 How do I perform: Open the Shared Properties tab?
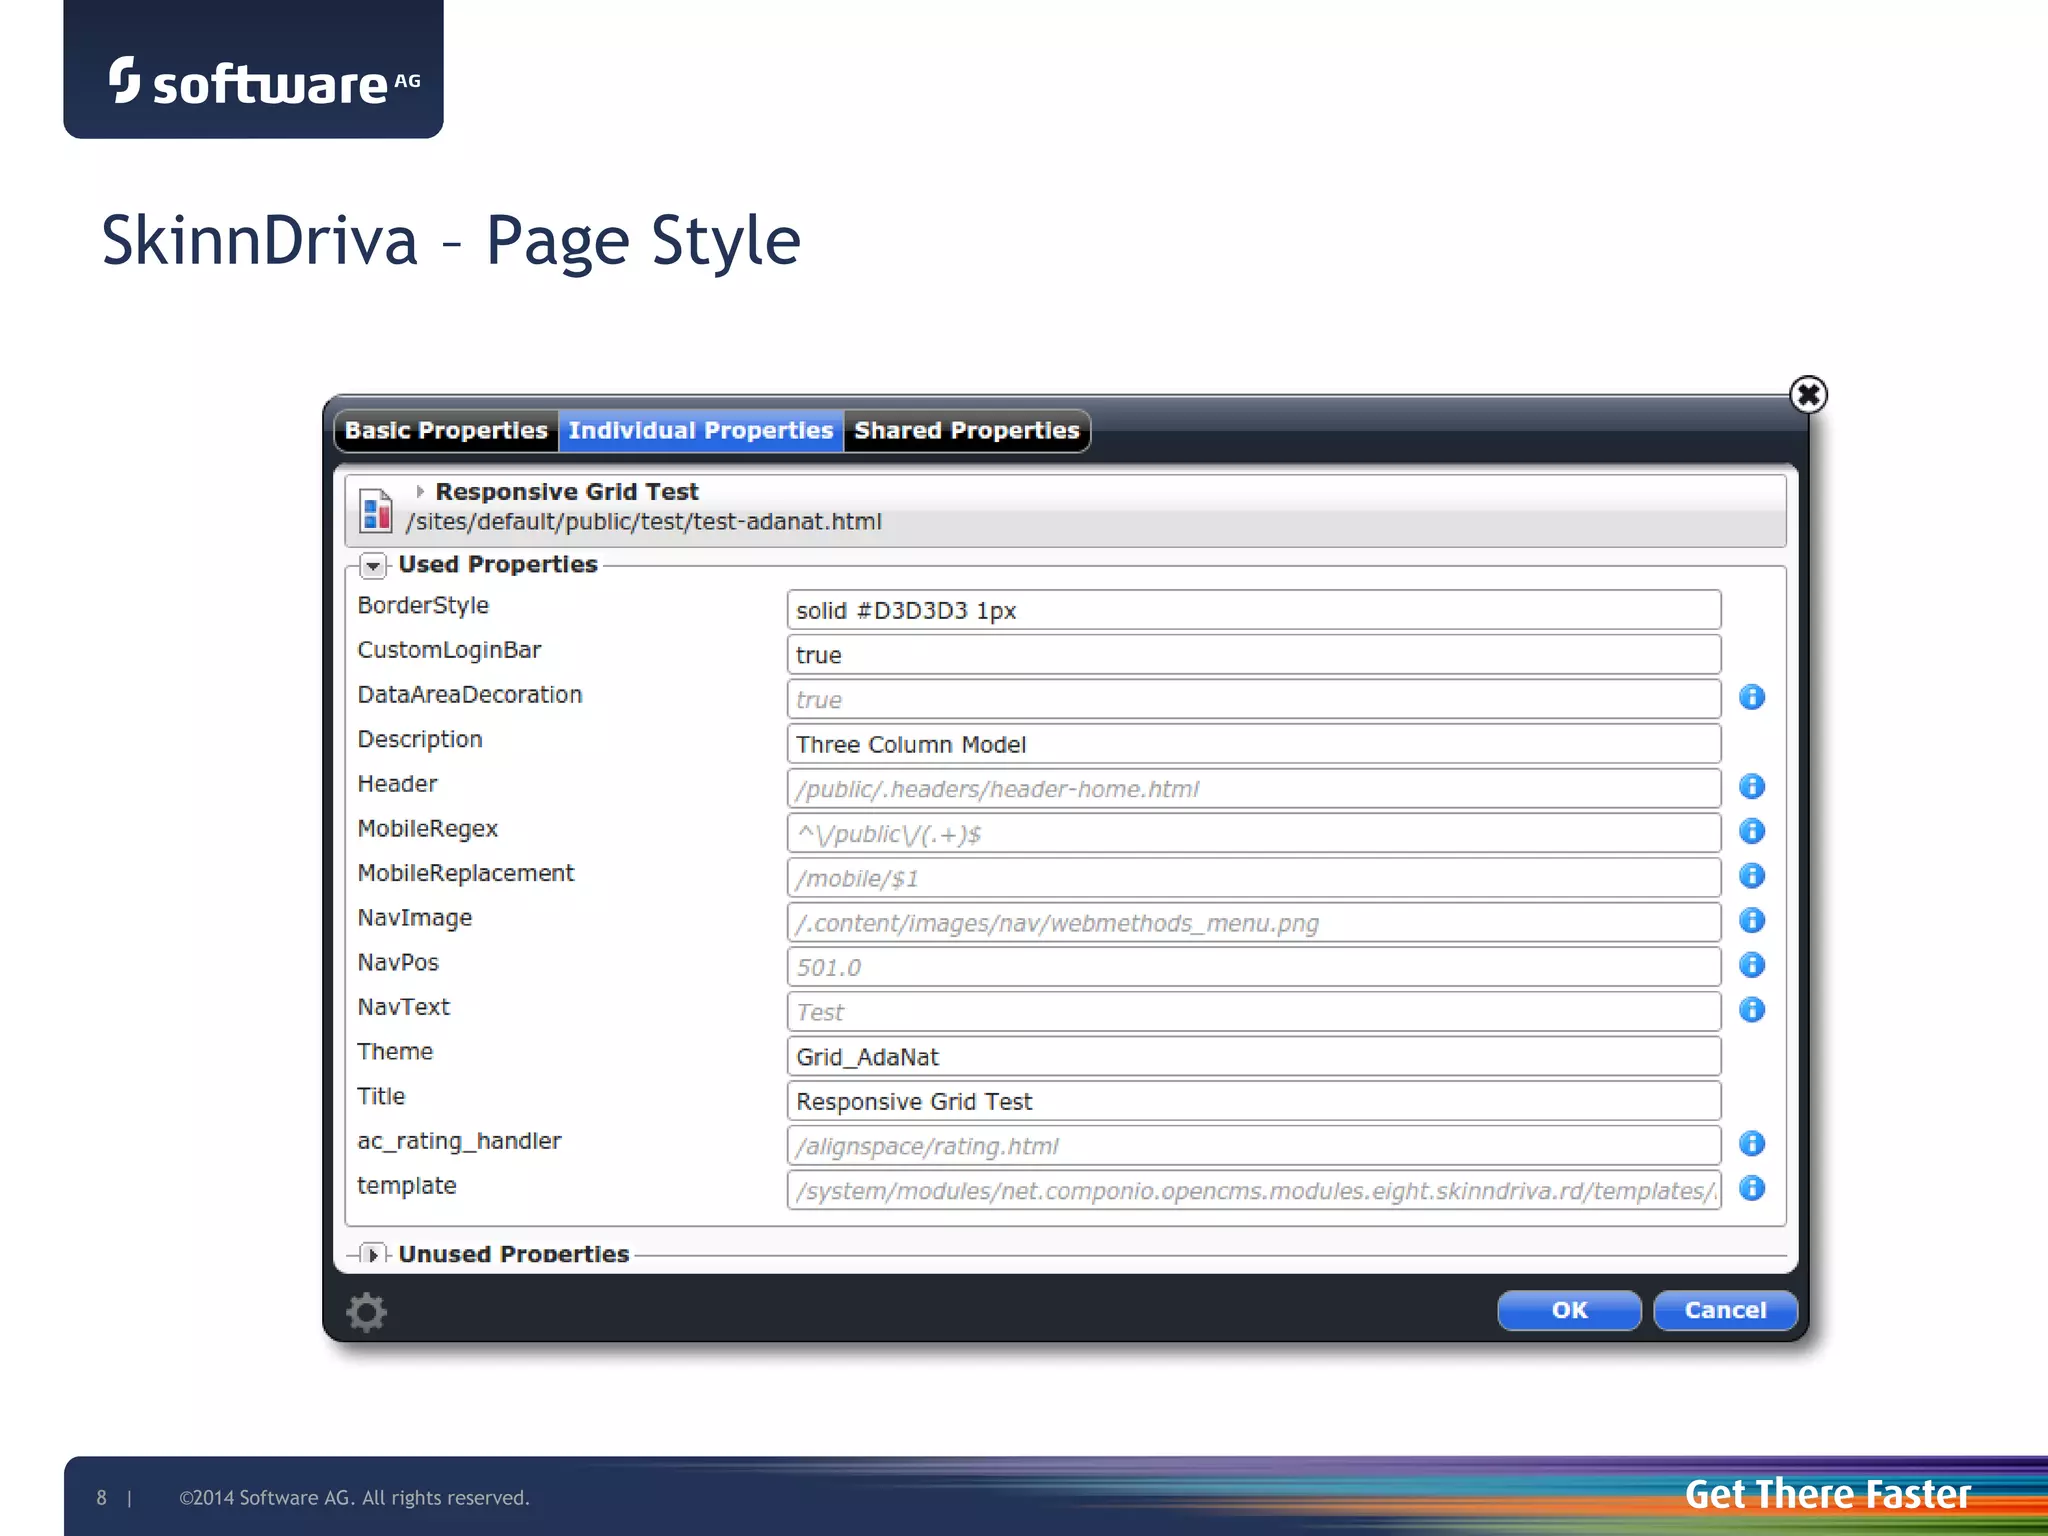click(x=967, y=431)
